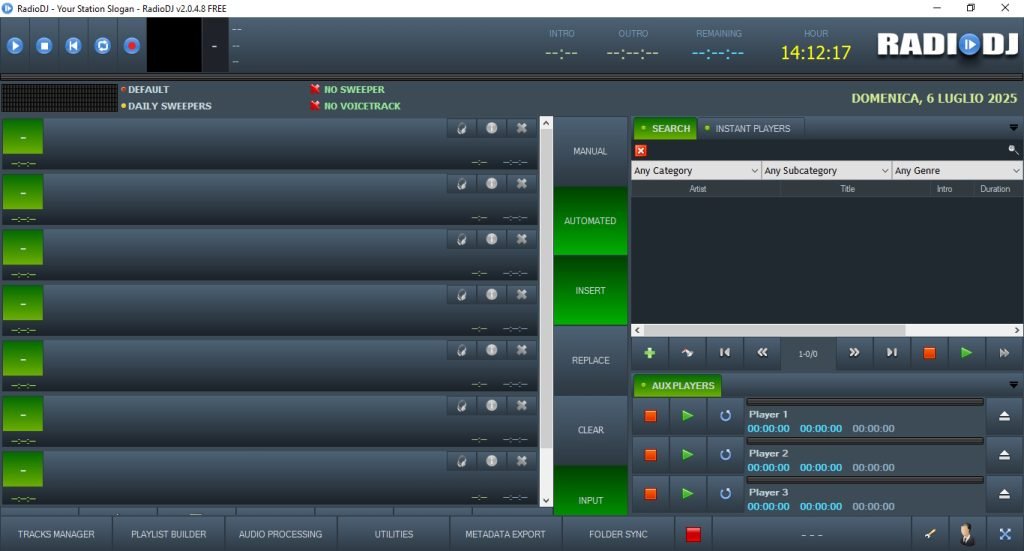This screenshot has width=1024, height=551.
Task: Toggle loop on Player 2
Action: [x=725, y=455]
